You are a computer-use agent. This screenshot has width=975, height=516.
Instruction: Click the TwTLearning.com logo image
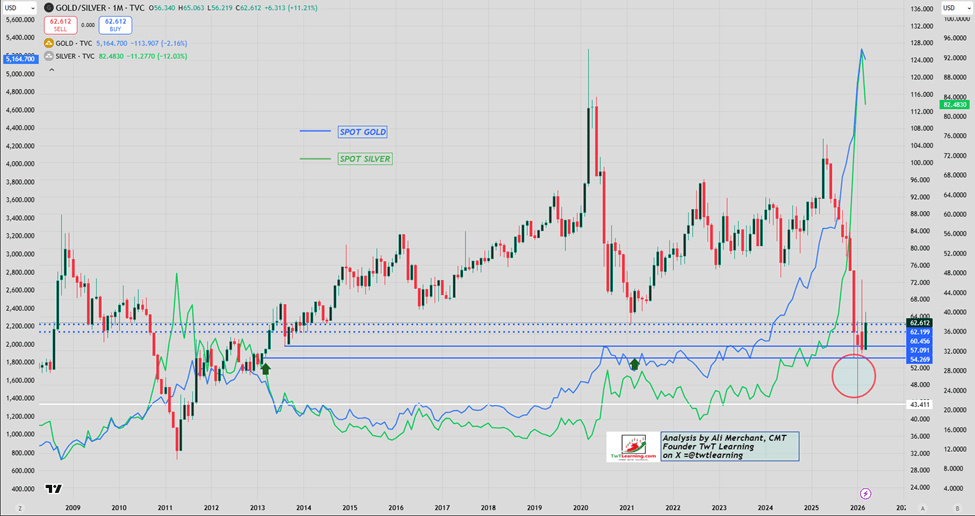coord(632,447)
